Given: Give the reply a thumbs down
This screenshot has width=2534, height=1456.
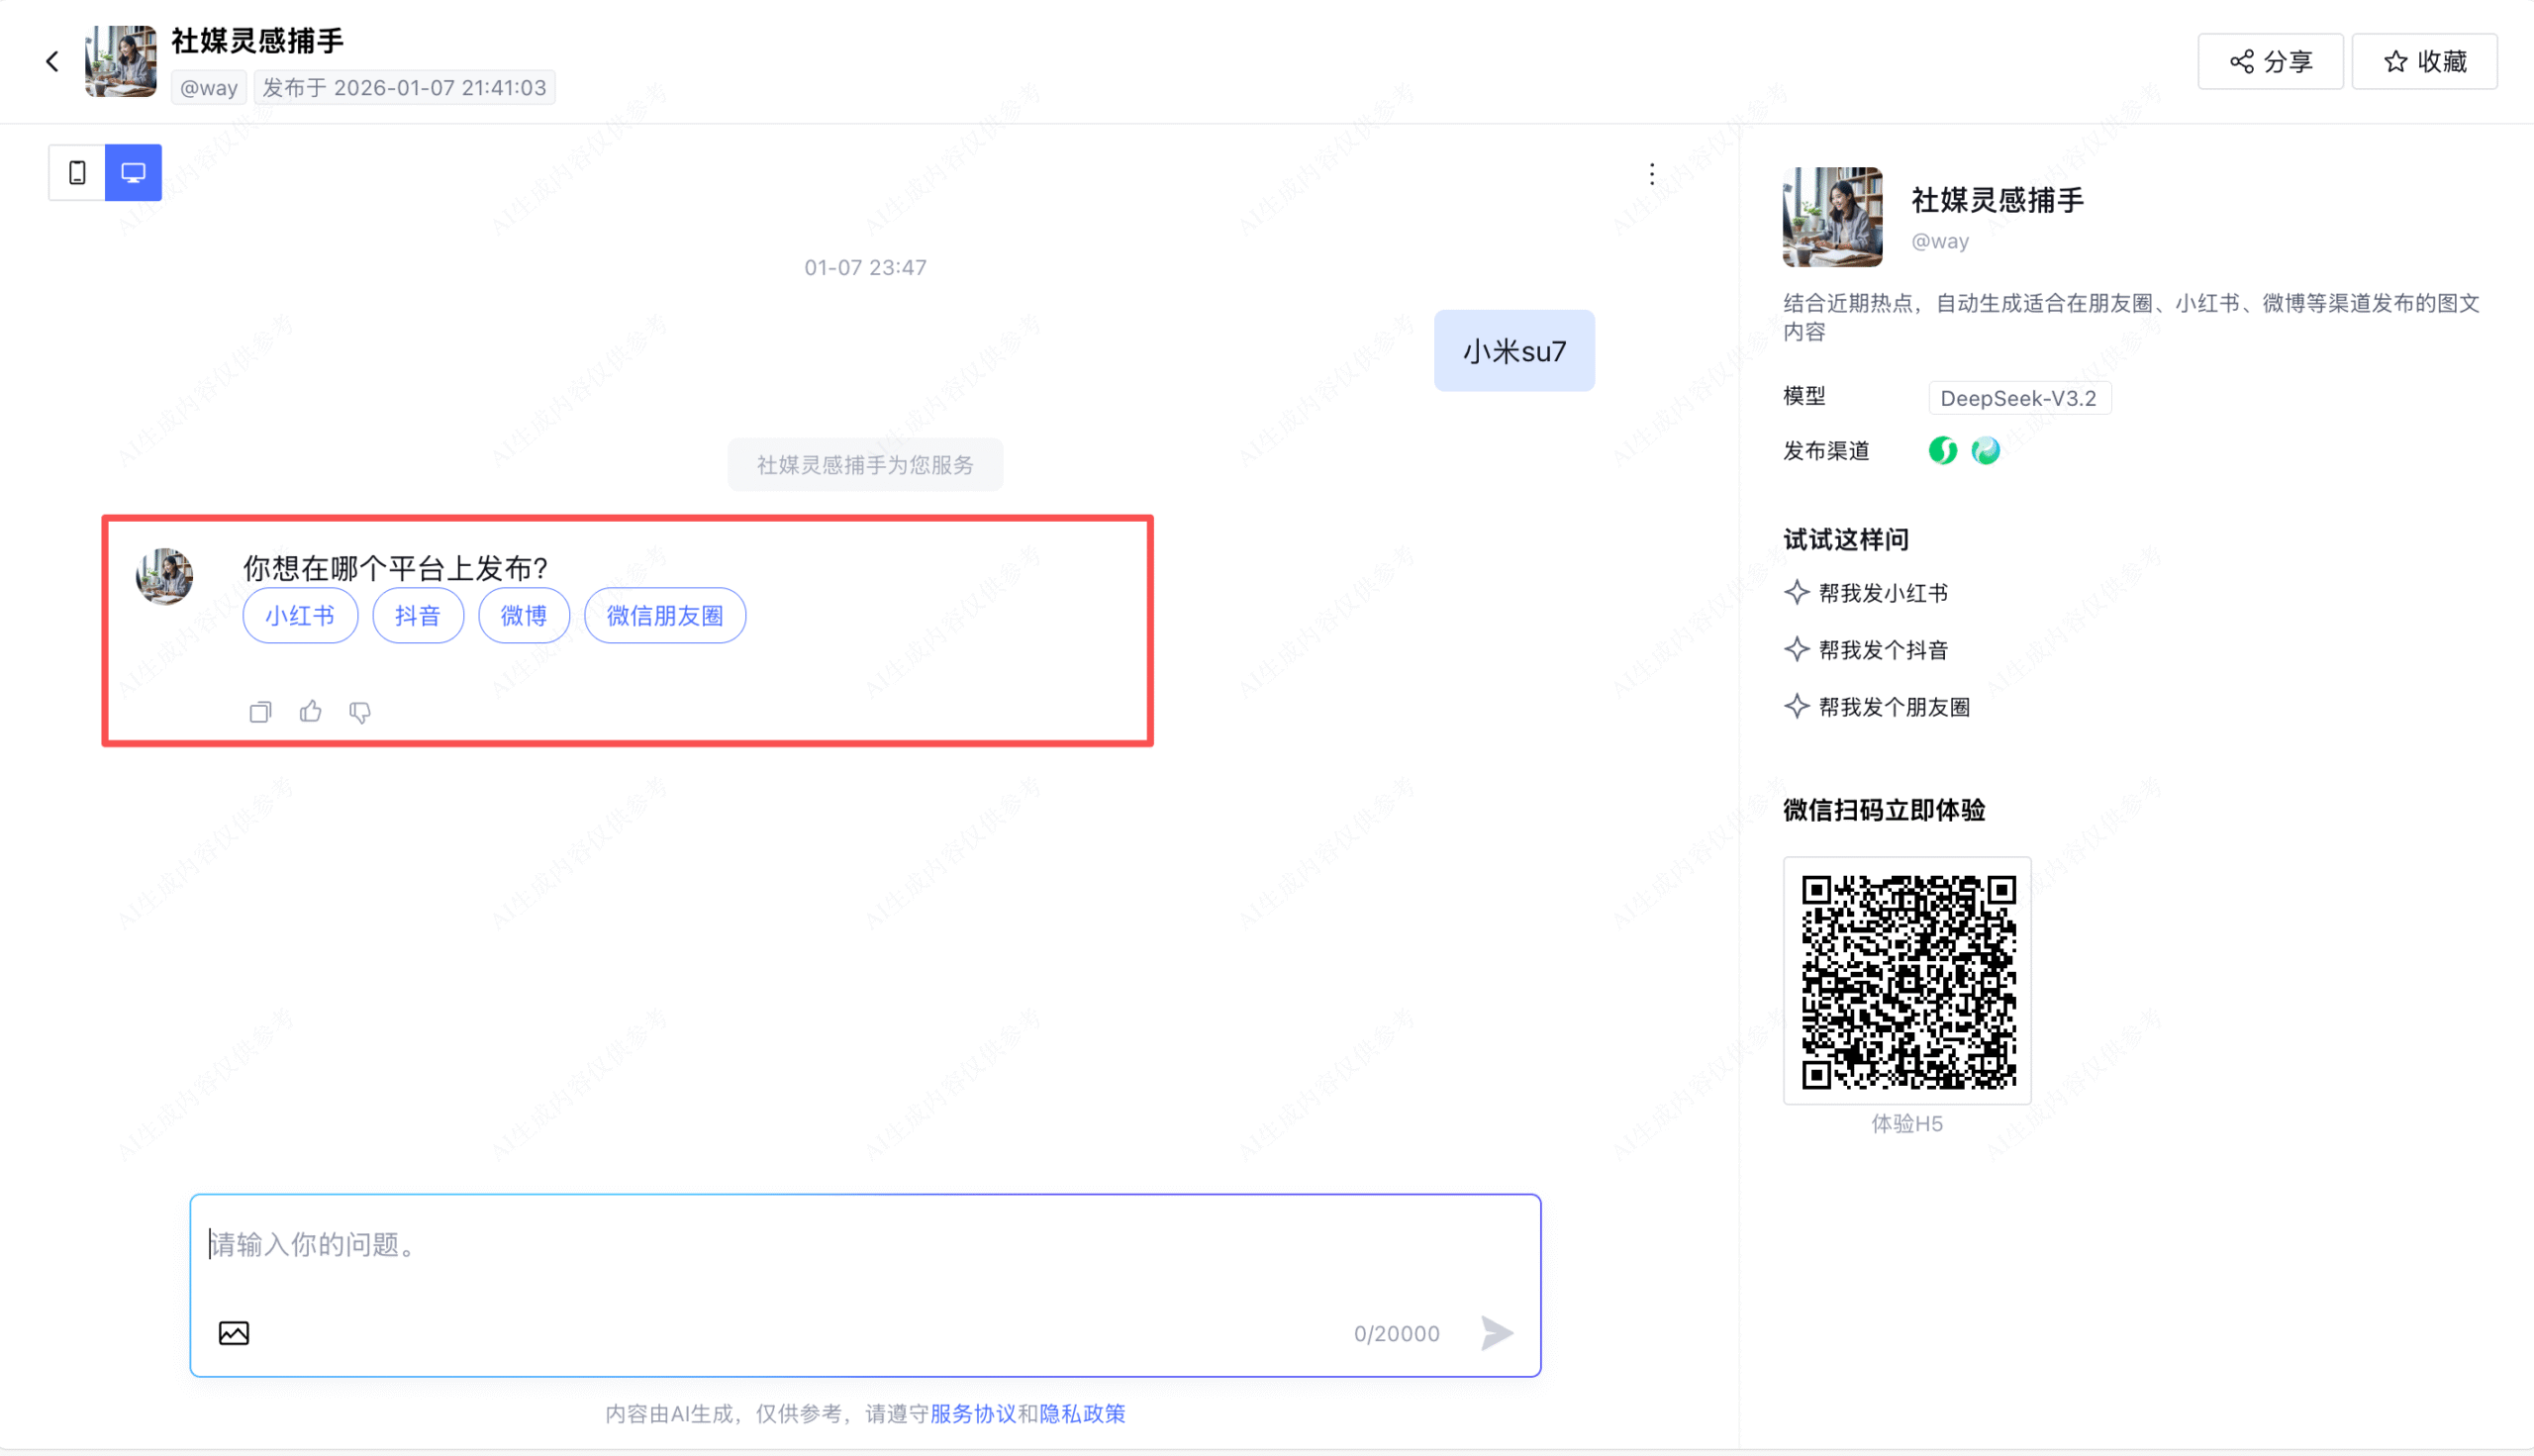Looking at the screenshot, I should point(360,712).
